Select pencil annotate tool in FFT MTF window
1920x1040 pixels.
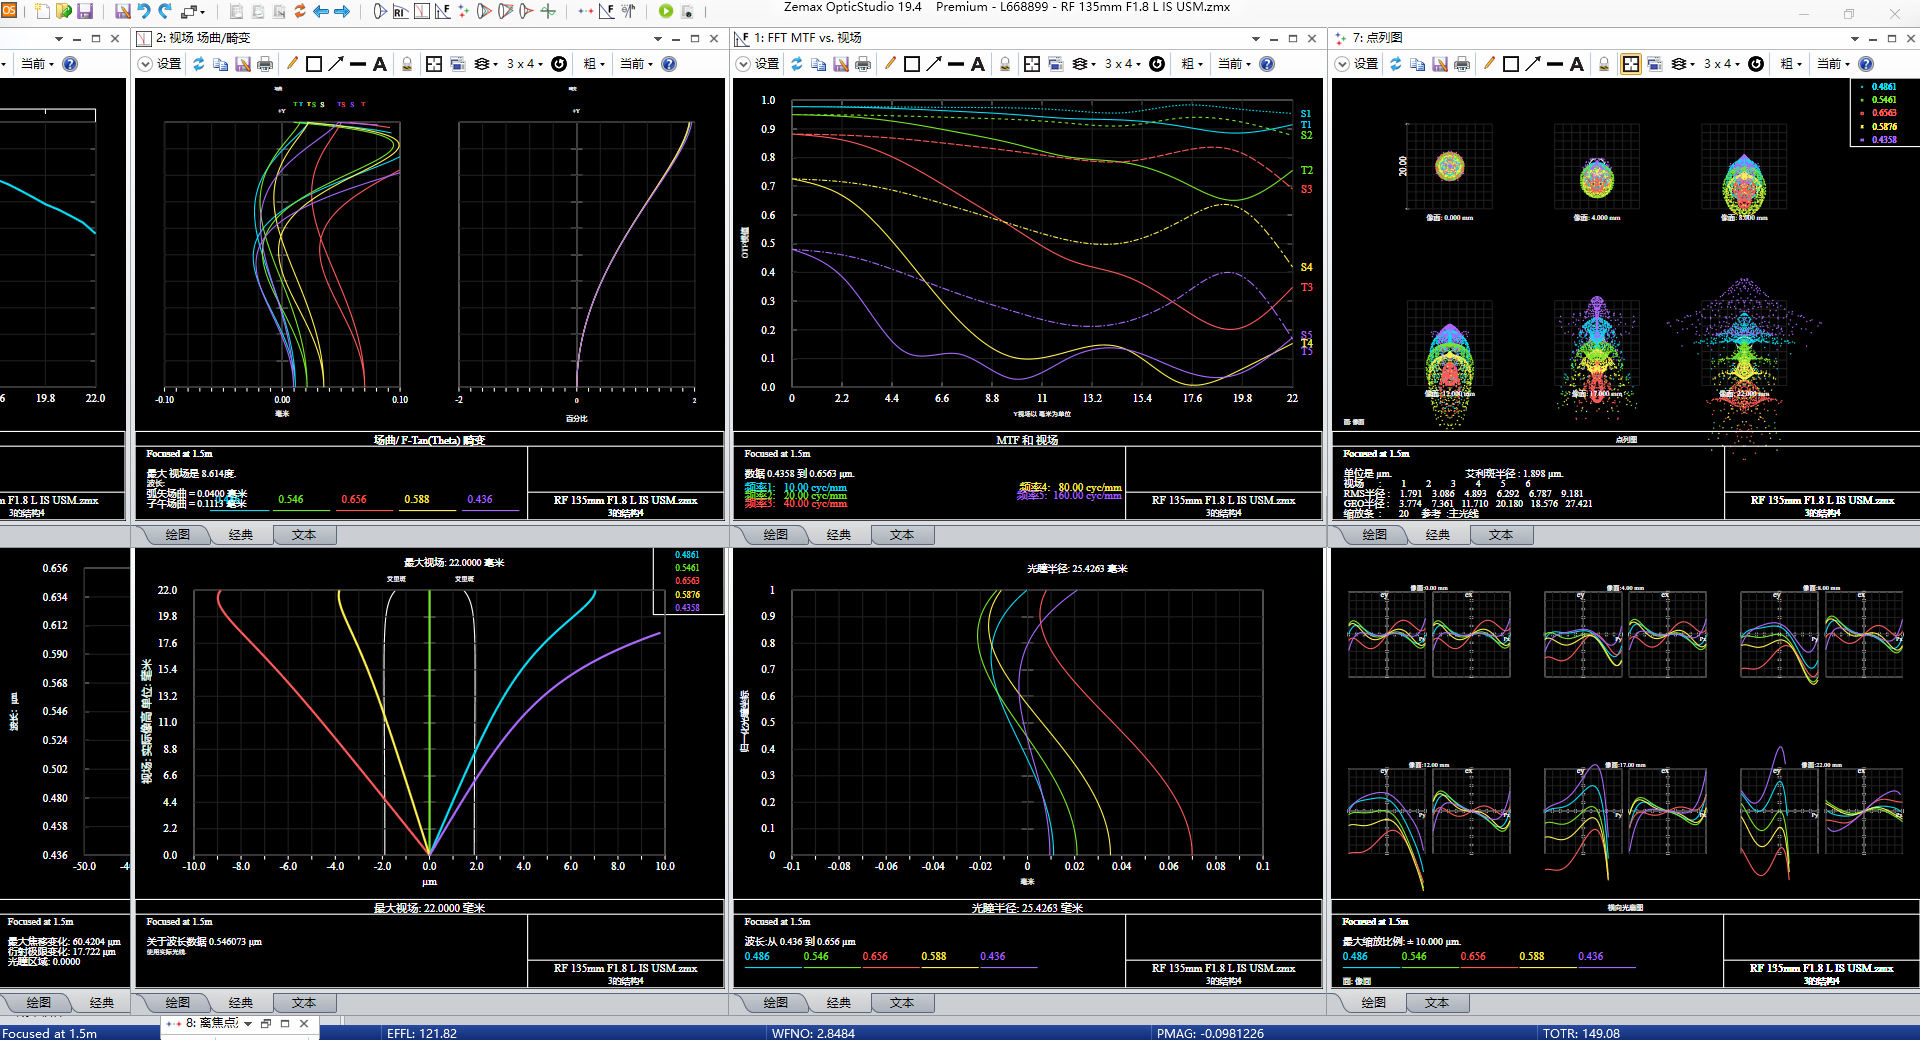[x=890, y=63]
